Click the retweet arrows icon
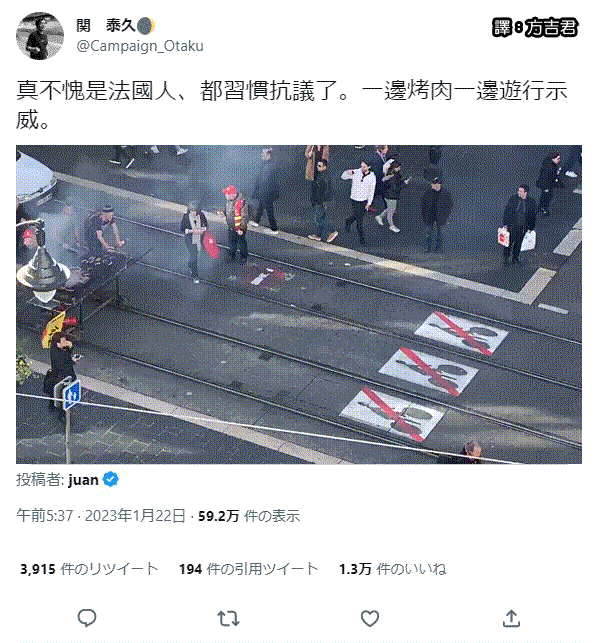Viewport: 598px width, 643px height. tap(228, 618)
